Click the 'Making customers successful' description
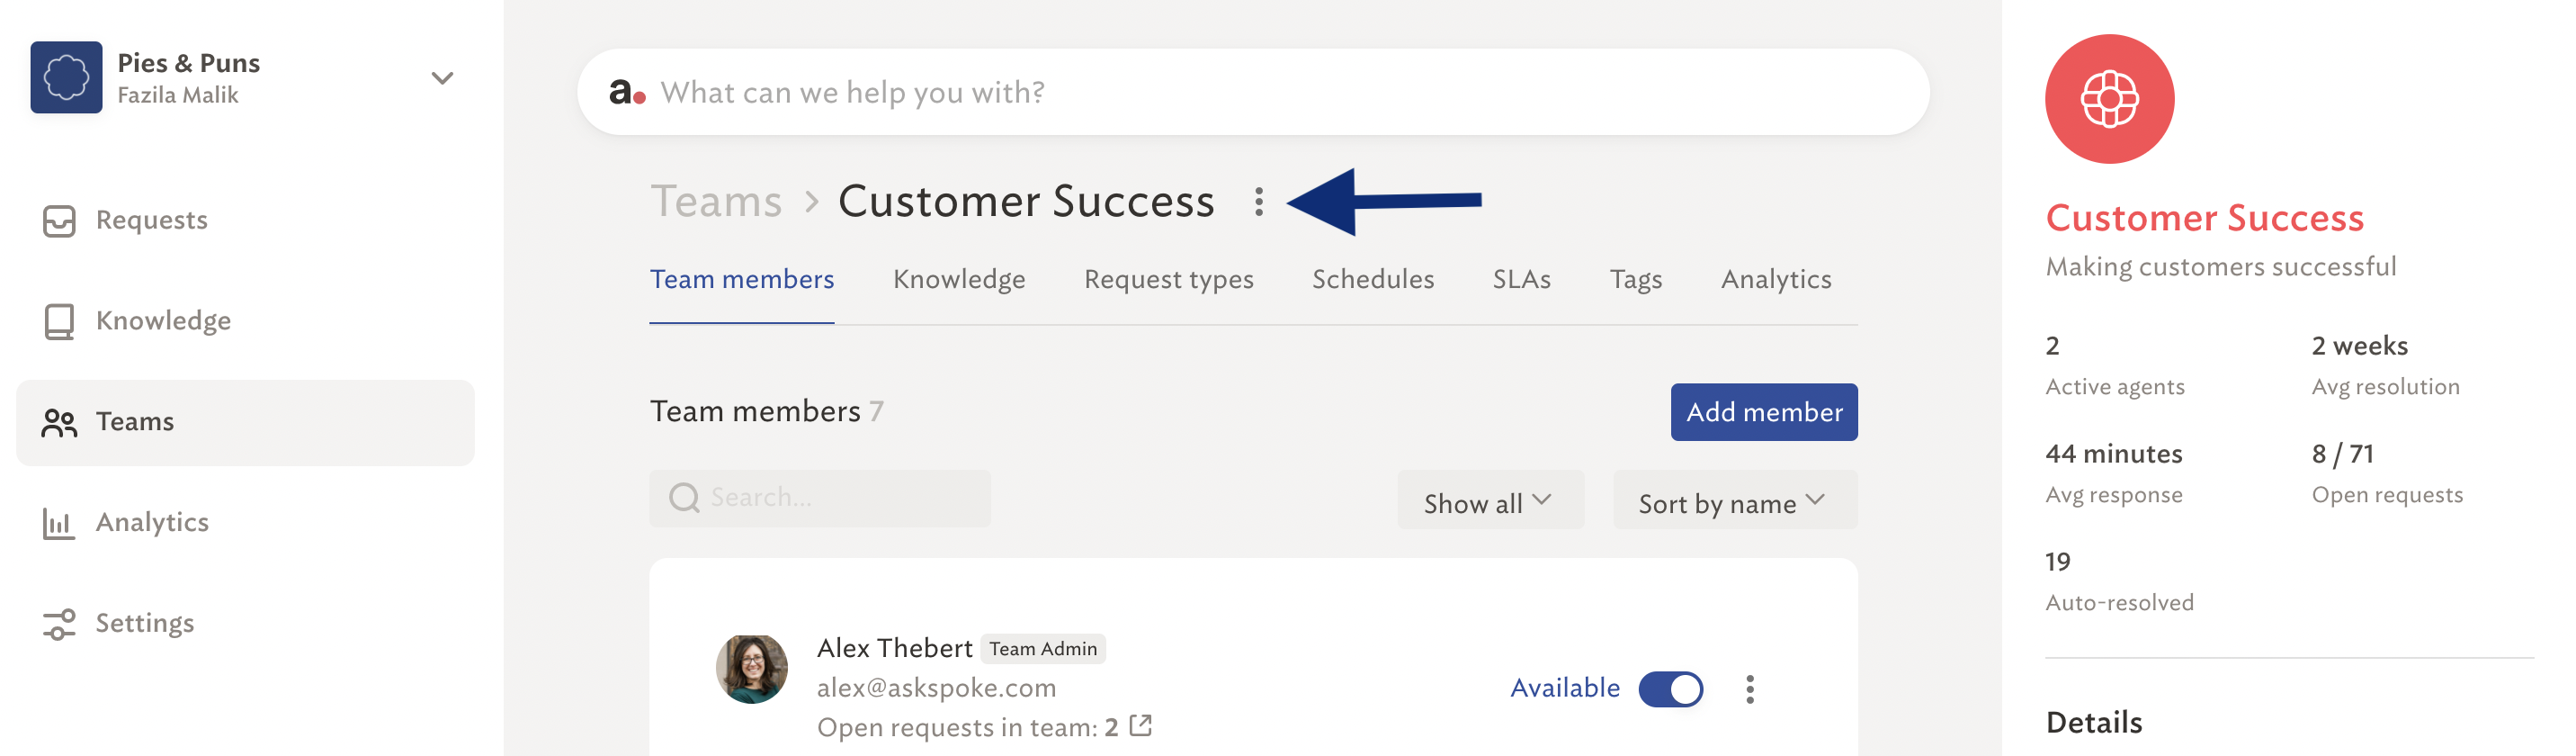2576x756 pixels. pos(2220,267)
